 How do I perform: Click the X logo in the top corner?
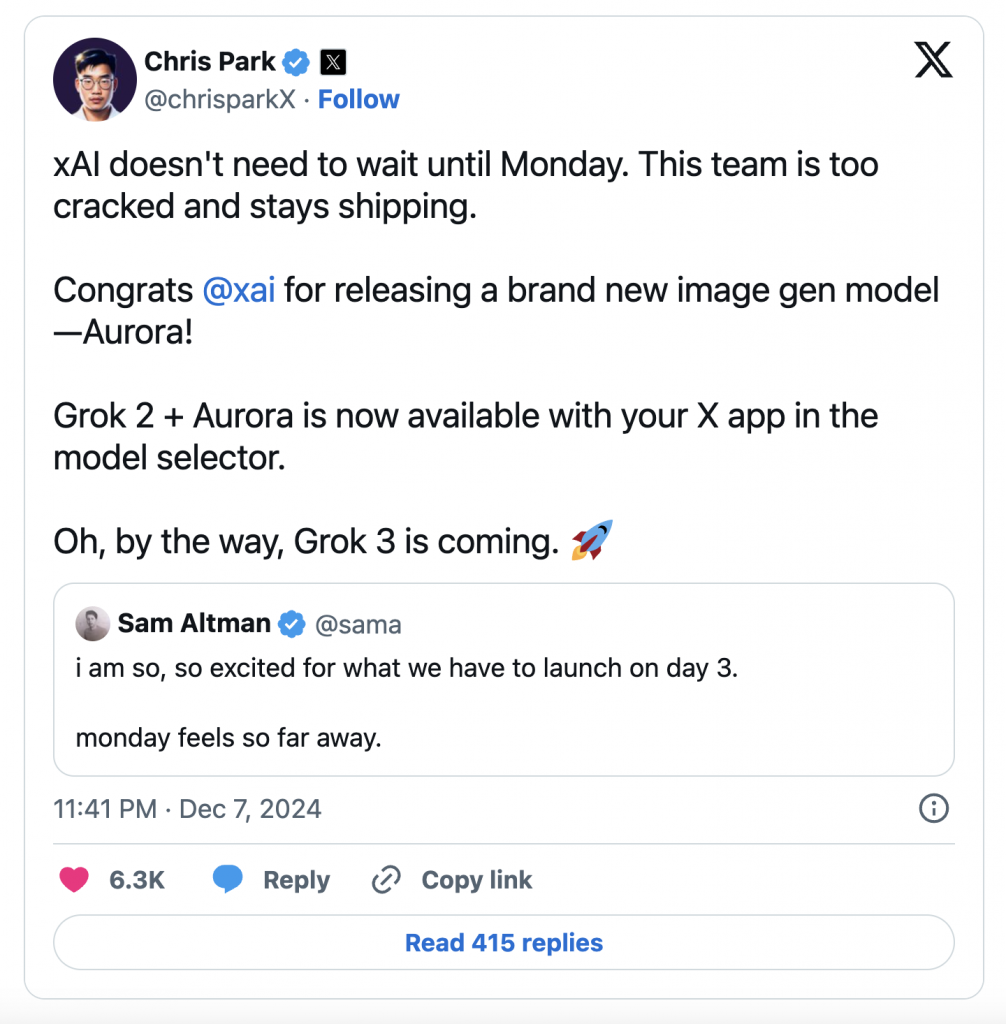933,62
